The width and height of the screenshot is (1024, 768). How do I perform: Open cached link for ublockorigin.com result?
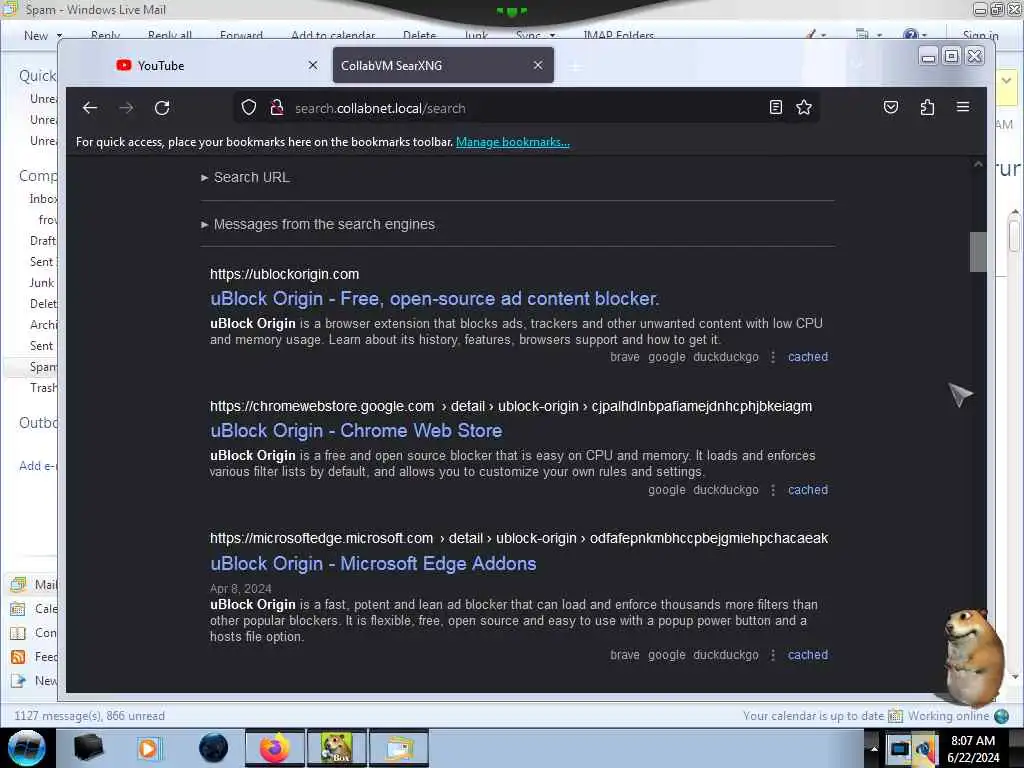pos(808,357)
